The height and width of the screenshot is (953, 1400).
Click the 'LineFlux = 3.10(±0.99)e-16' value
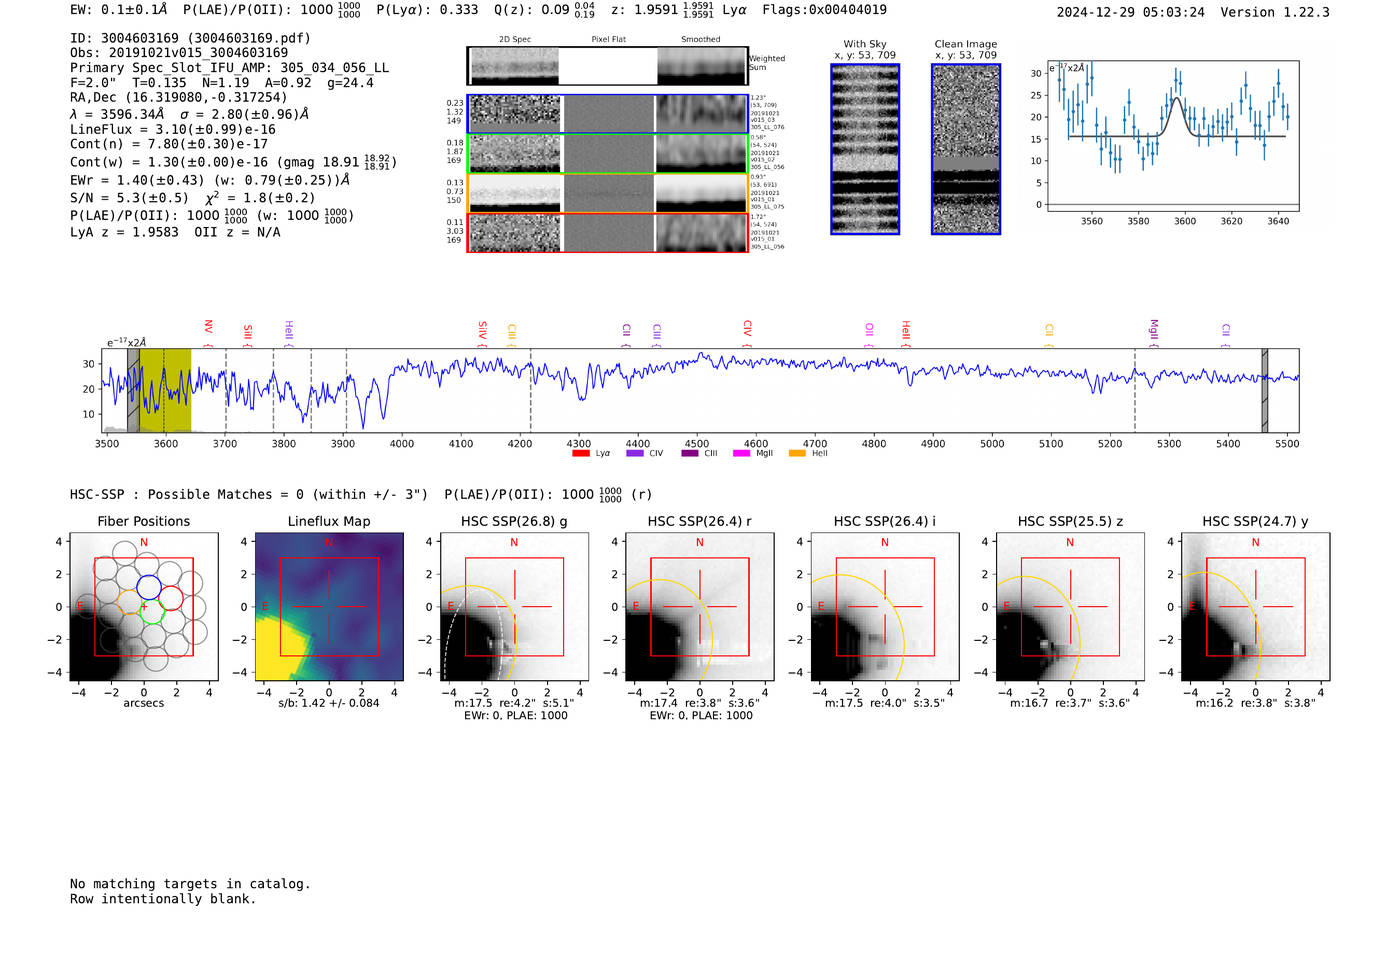[173, 129]
